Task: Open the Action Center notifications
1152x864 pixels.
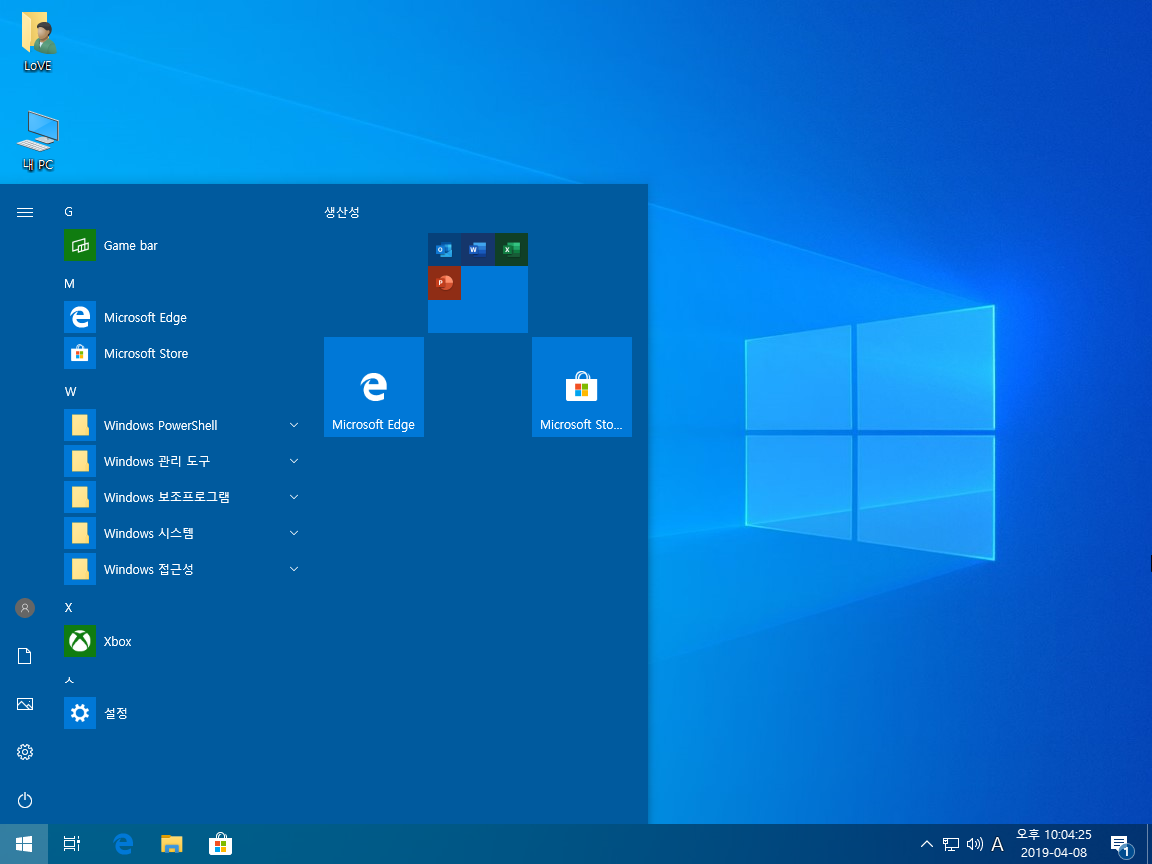Action: [x=1121, y=845]
